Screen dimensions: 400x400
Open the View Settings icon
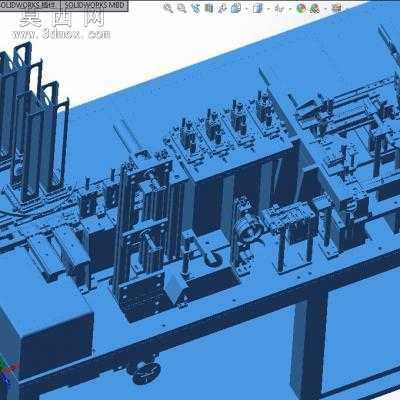337,8
